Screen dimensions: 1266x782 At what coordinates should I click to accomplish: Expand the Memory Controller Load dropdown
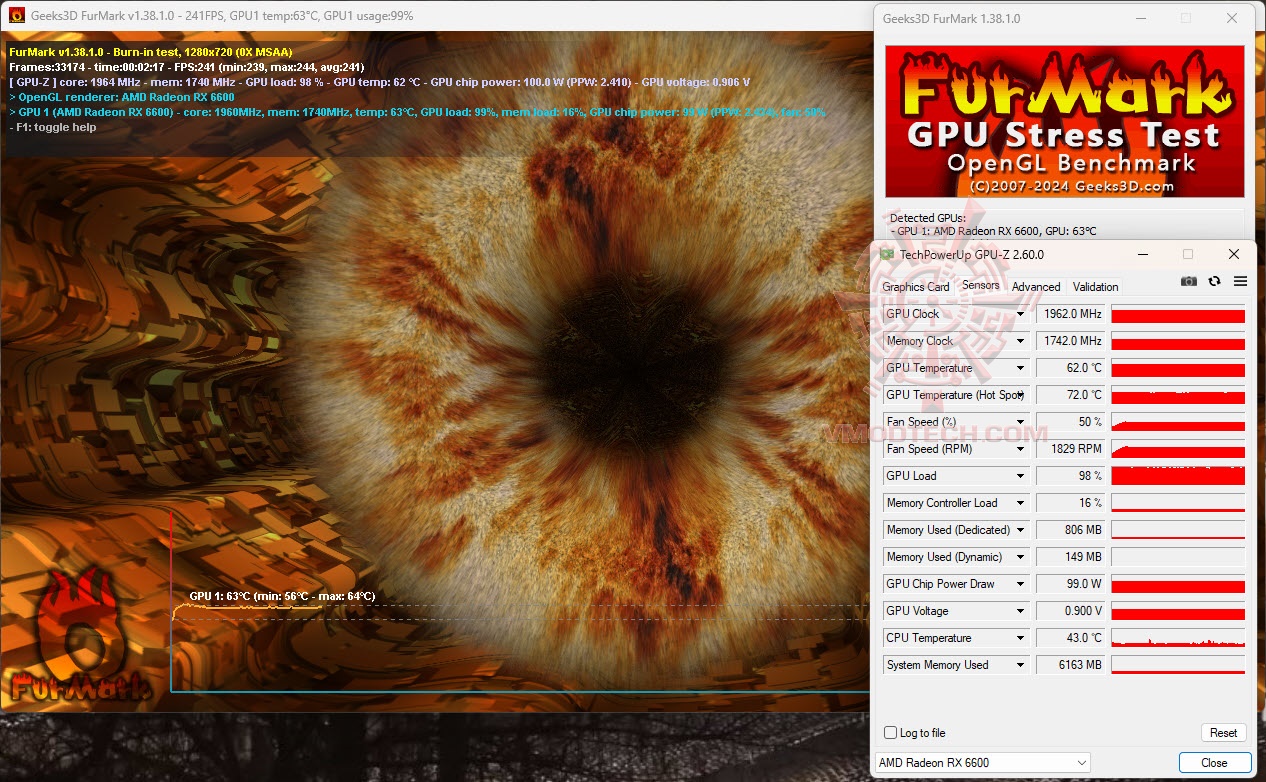tap(1020, 503)
